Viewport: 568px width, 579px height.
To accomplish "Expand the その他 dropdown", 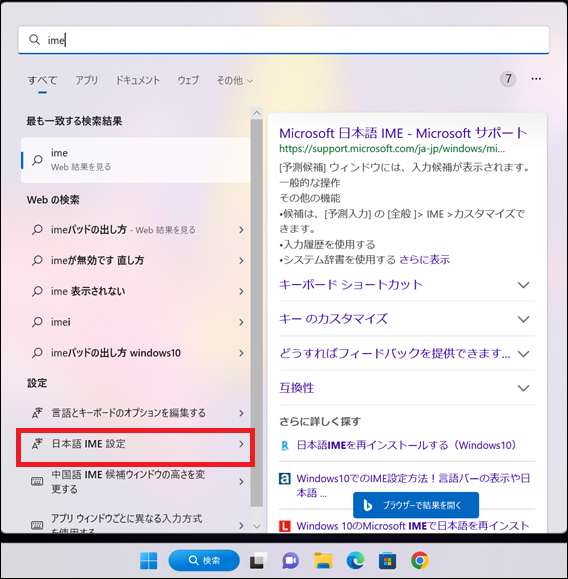I will point(235,80).
